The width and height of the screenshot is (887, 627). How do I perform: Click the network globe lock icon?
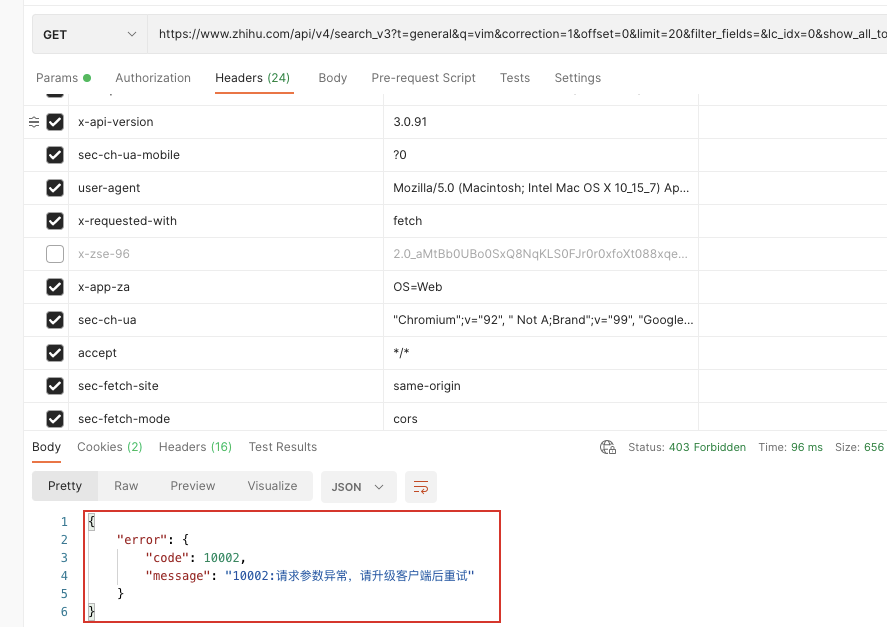pyautogui.click(x=608, y=448)
